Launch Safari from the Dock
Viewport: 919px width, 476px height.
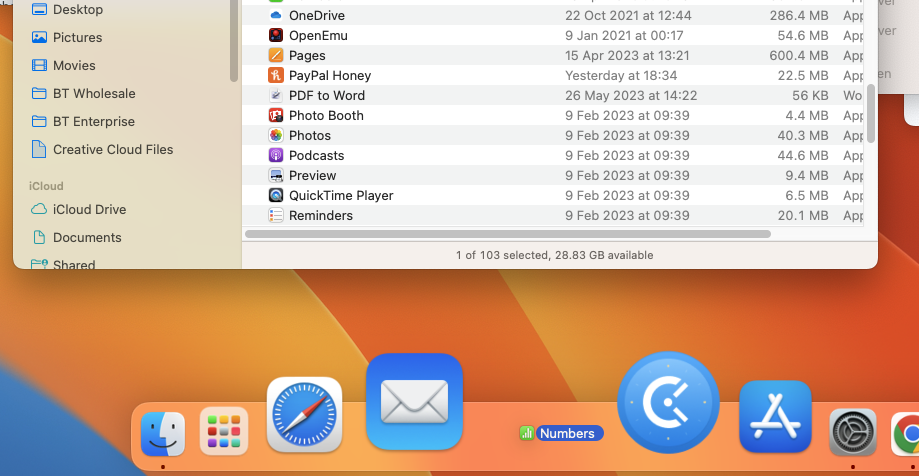click(305, 414)
